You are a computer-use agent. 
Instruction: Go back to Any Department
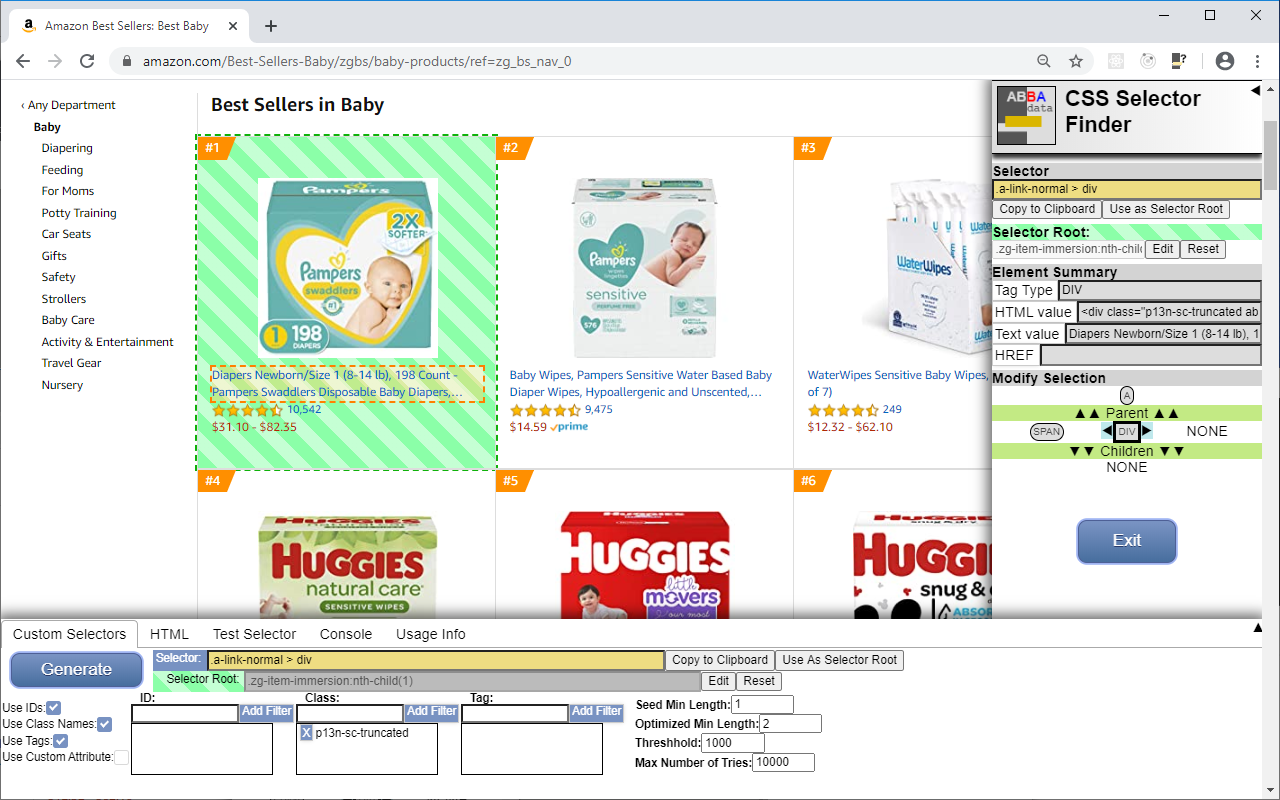click(x=69, y=105)
